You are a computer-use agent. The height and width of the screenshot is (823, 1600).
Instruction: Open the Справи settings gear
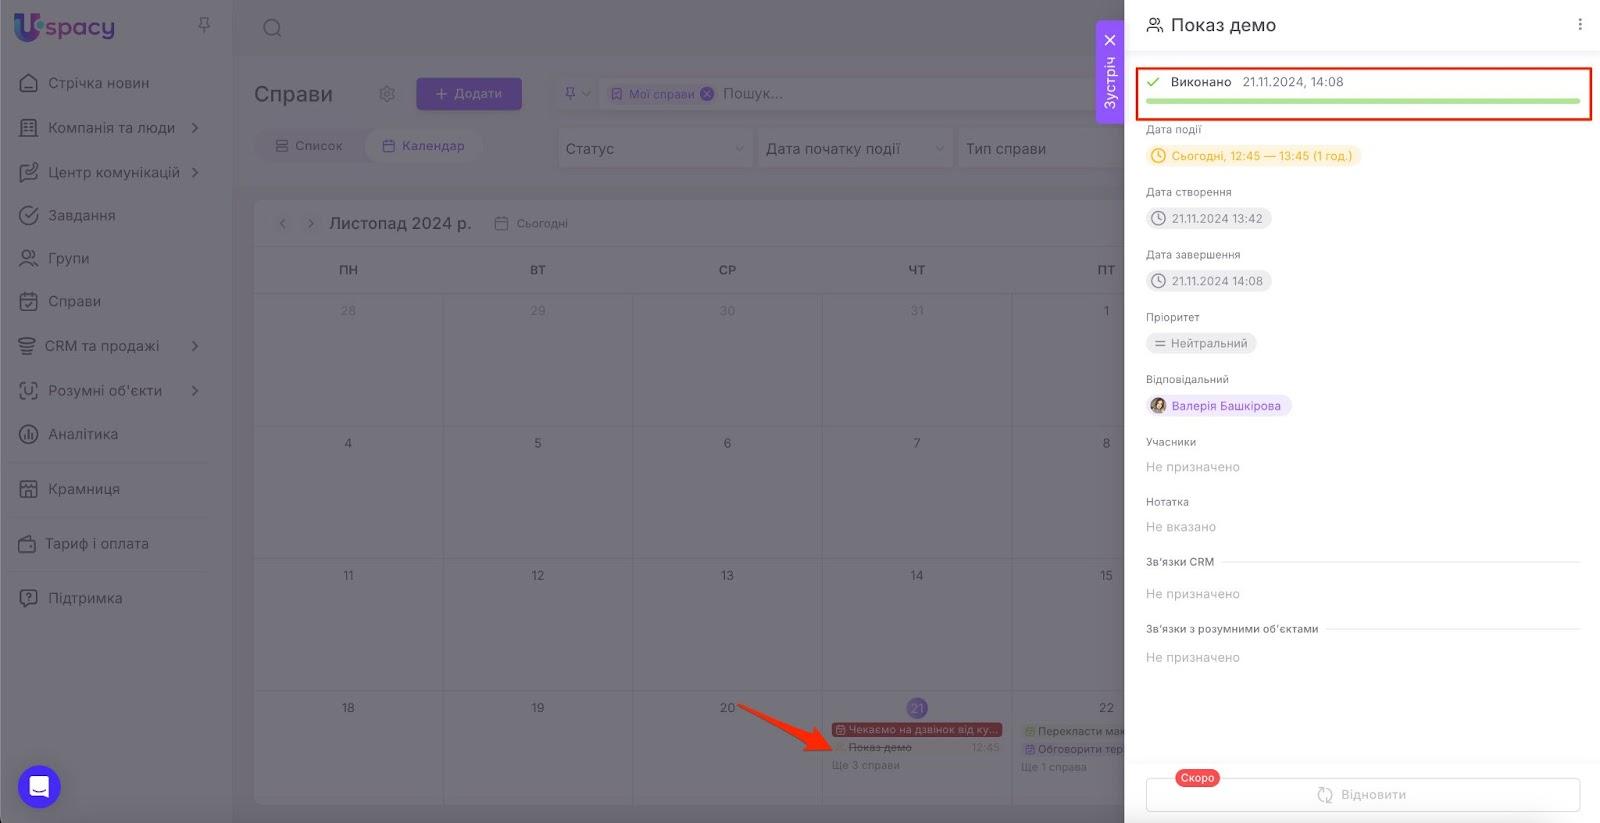coord(387,94)
